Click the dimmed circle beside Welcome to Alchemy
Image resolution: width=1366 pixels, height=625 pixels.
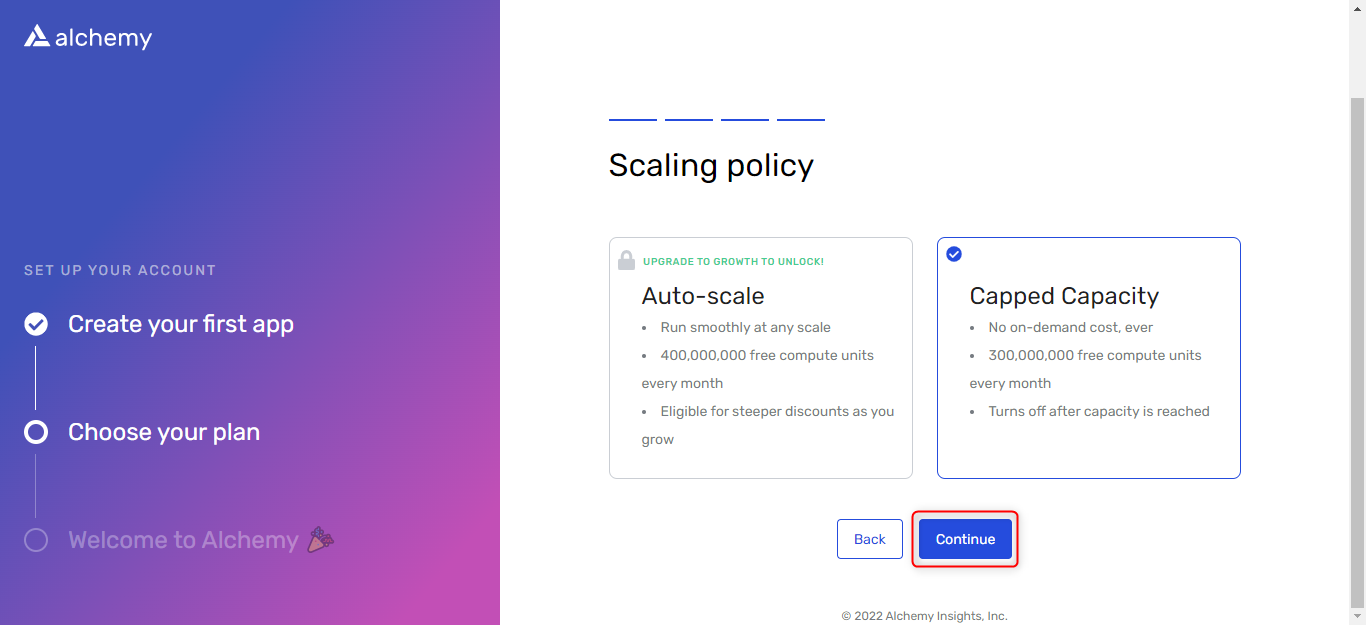36,540
